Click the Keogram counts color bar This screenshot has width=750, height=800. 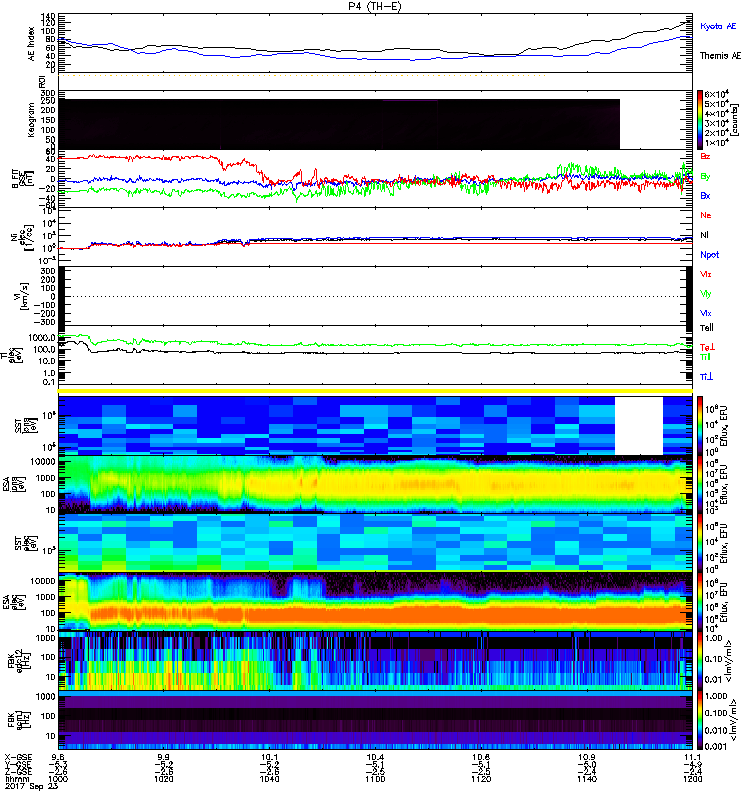click(700, 120)
